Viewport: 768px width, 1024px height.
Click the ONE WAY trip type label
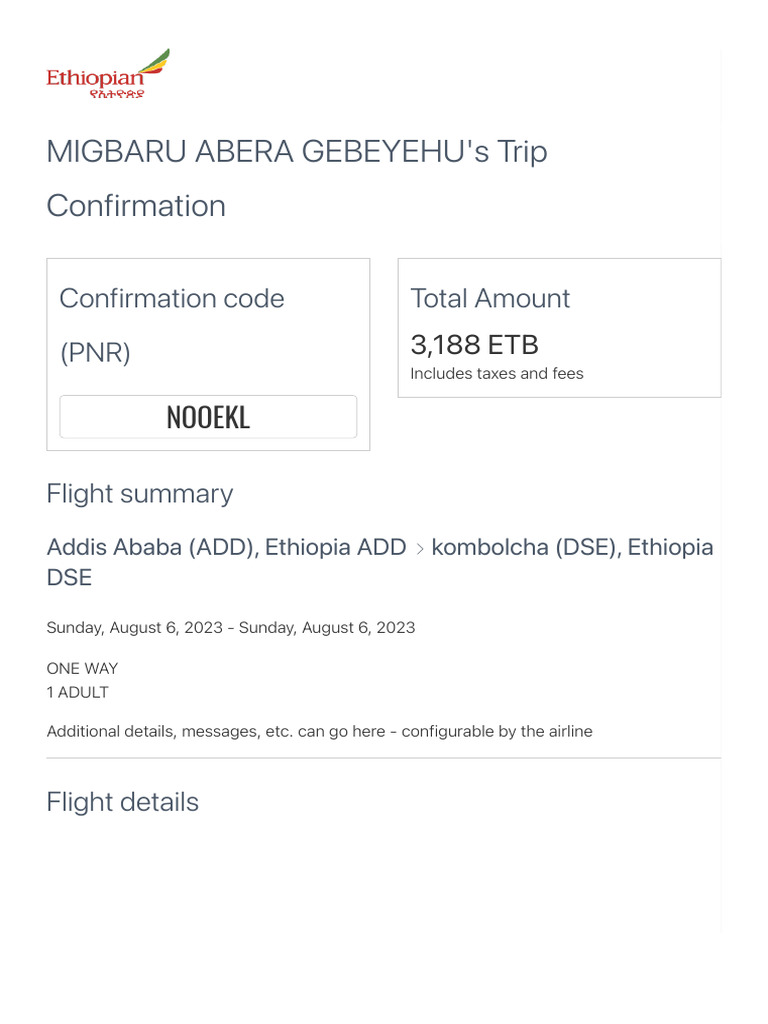(x=82, y=668)
